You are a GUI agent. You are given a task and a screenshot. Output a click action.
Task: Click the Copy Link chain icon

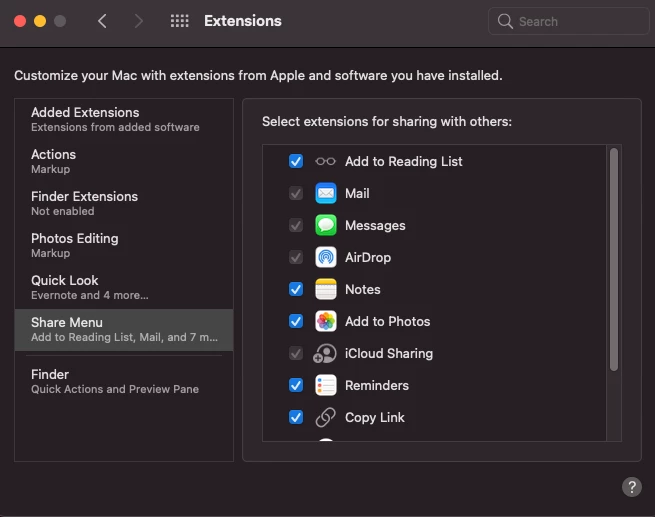pyautogui.click(x=325, y=417)
